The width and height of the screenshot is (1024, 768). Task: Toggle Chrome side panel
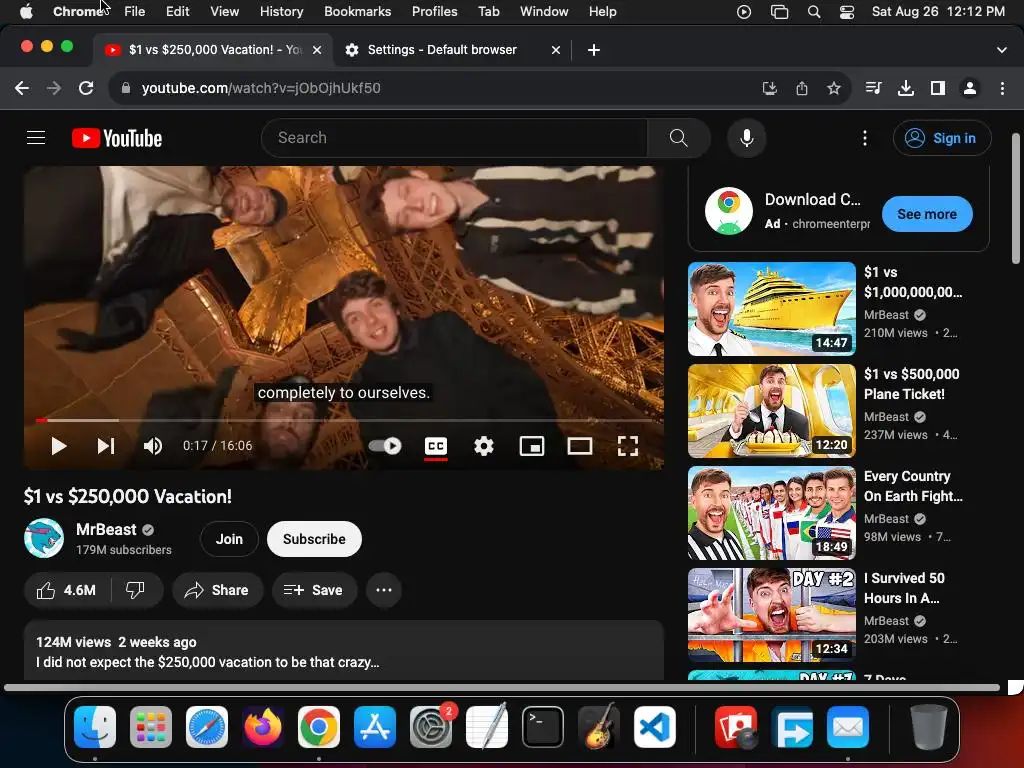[x=938, y=88]
